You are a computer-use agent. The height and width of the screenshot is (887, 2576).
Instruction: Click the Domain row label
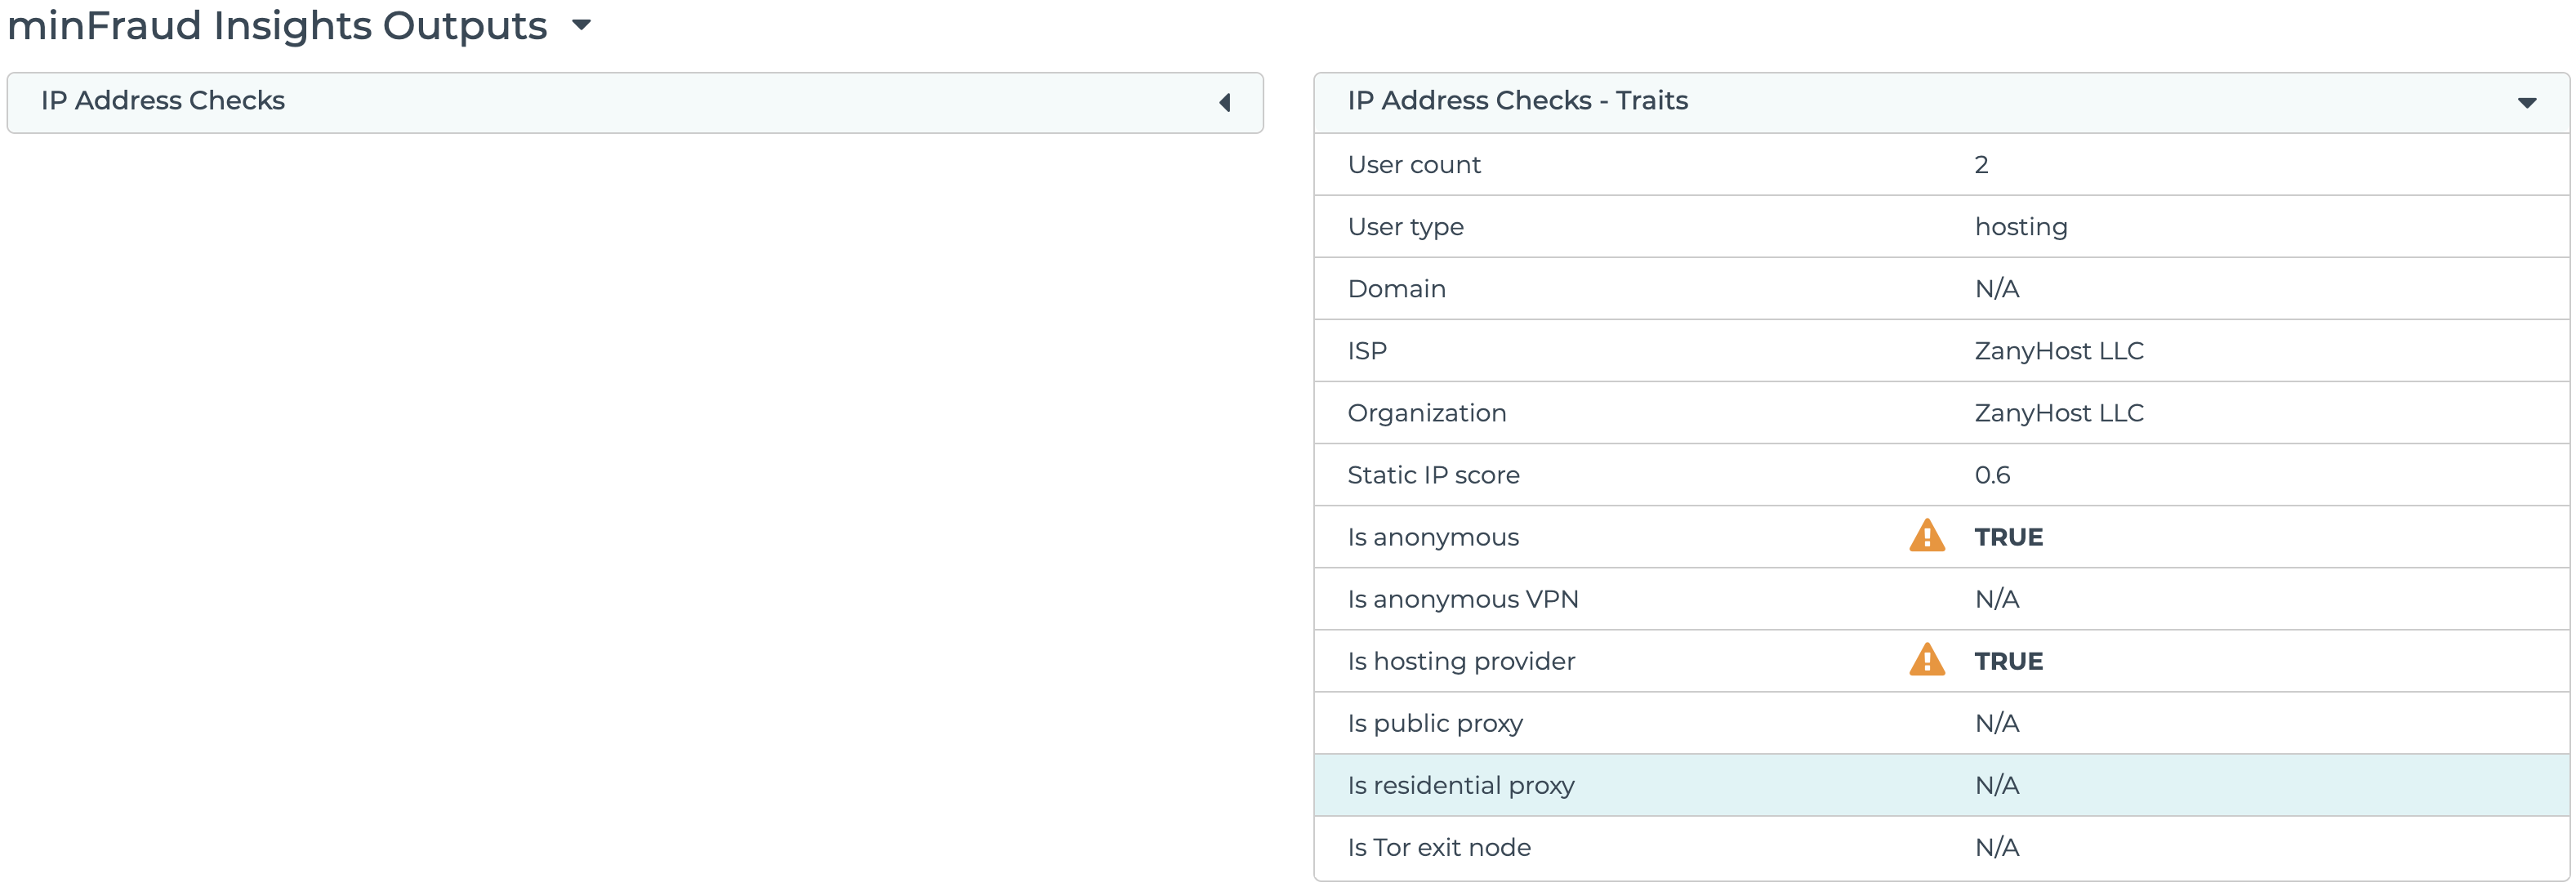[x=1396, y=289]
